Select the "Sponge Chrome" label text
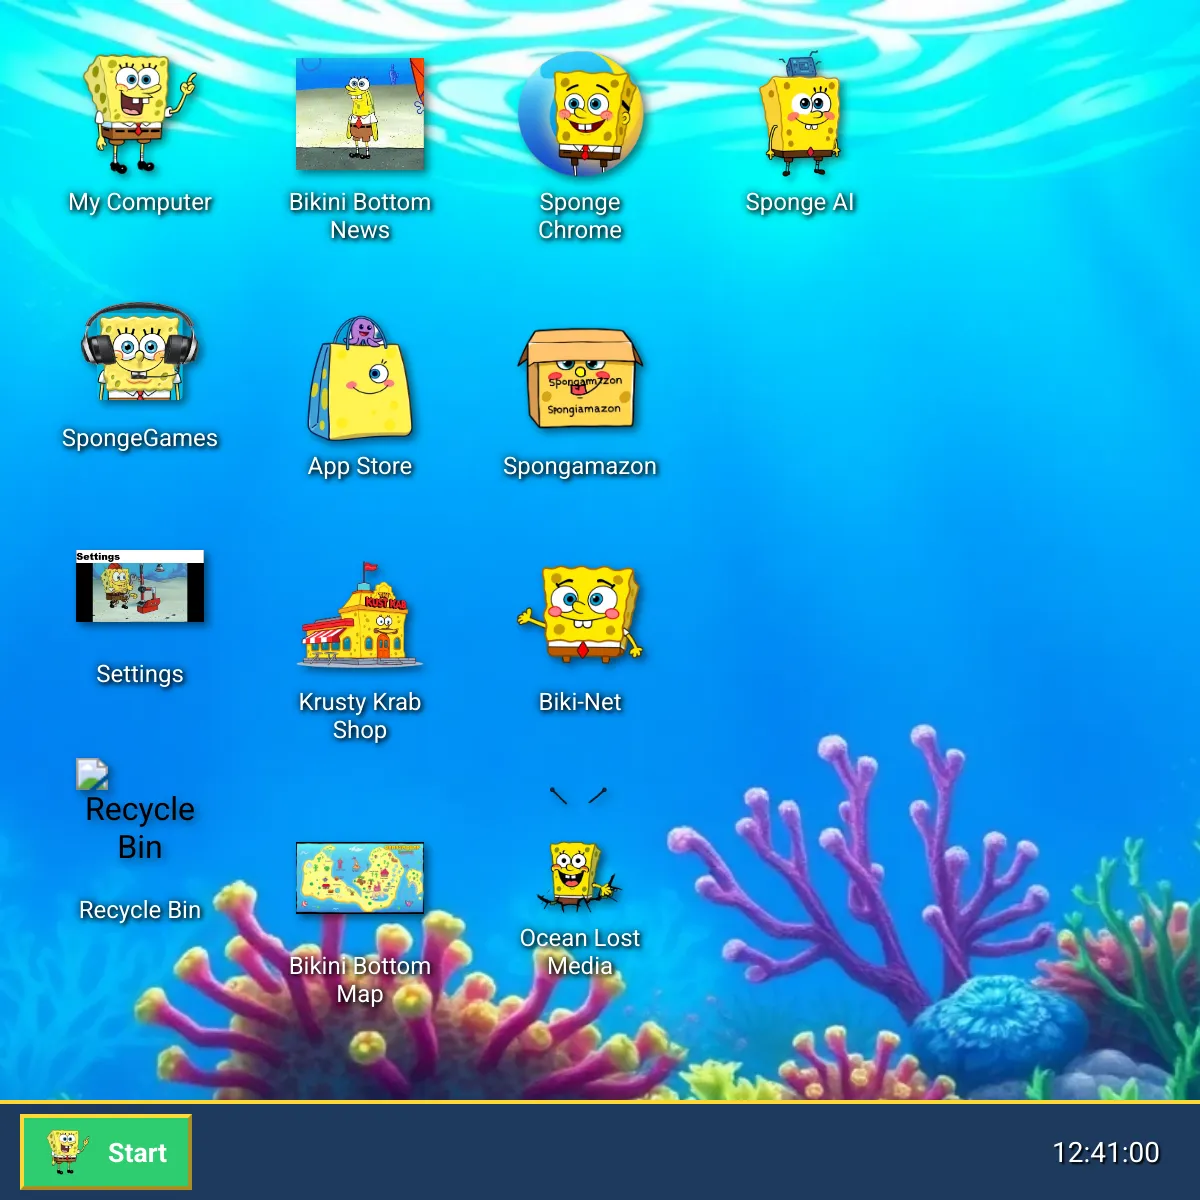This screenshot has width=1200, height=1200. tap(580, 216)
